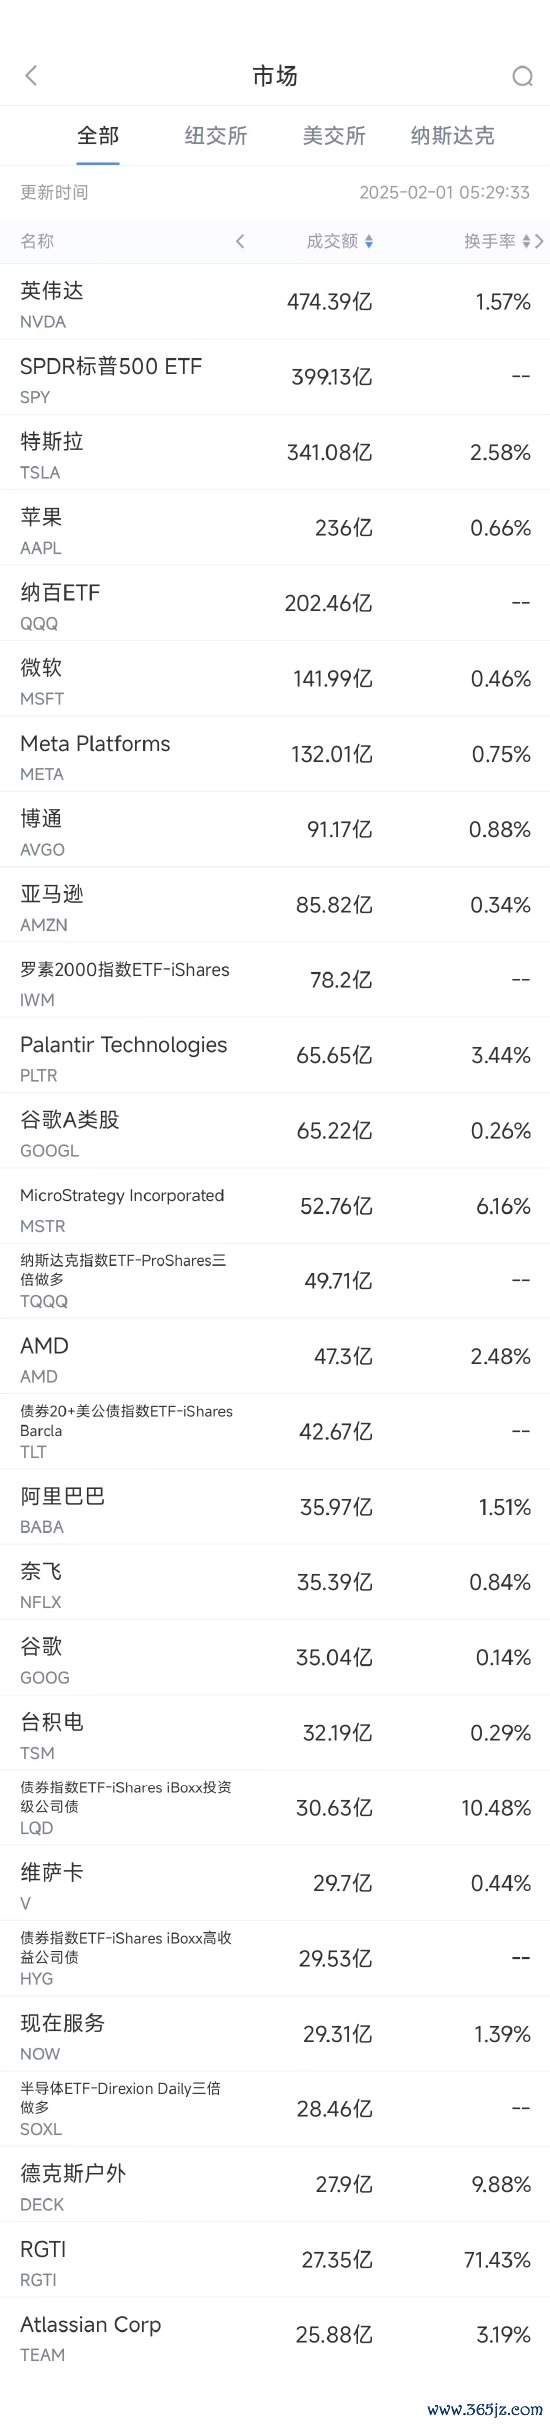The image size is (550, 2425).
Task: Open 英伟达 NVDA stock row
Action: [x=275, y=302]
